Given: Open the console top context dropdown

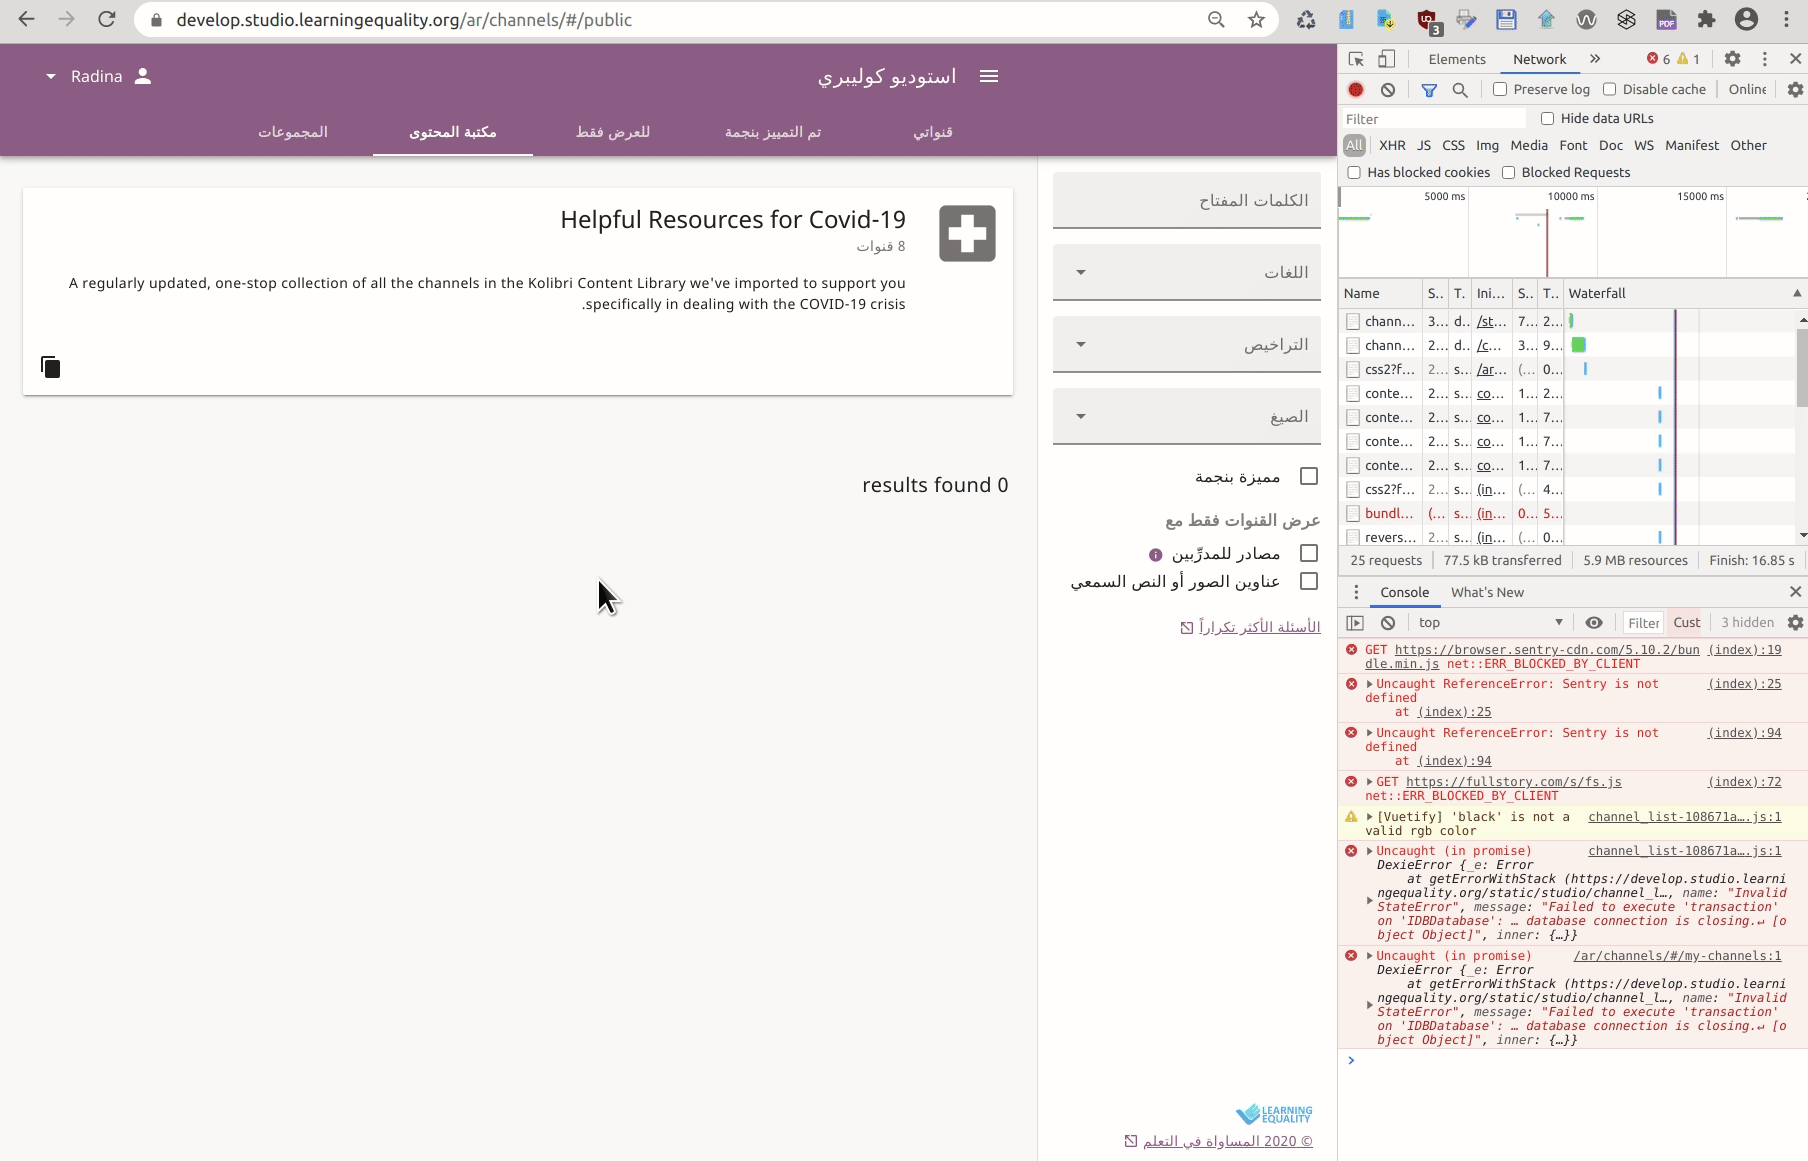Looking at the screenshot, I should coord(1489,622).
